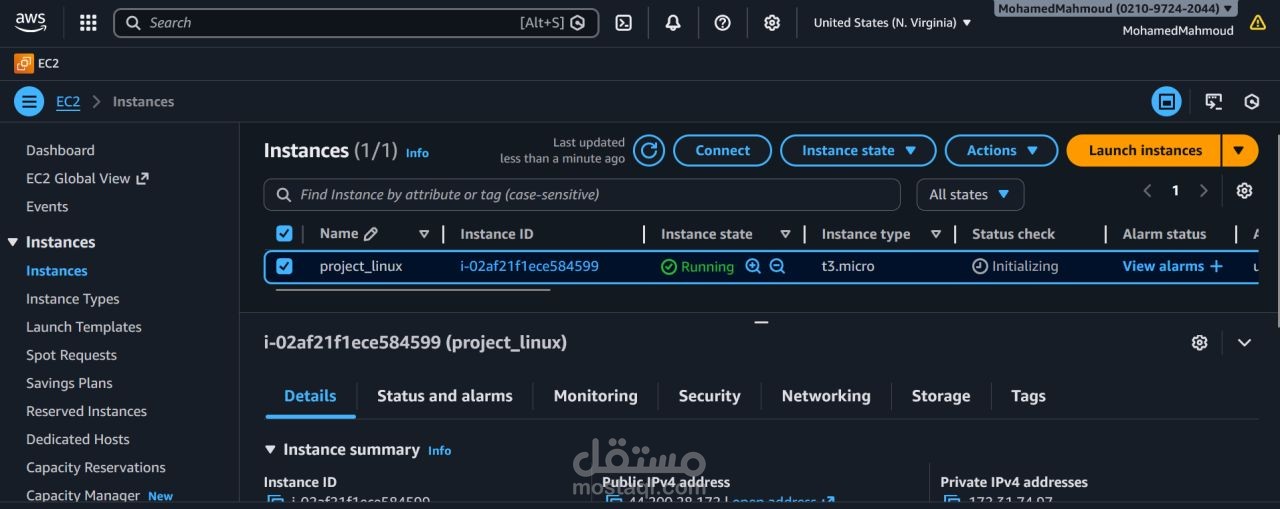1280x509 pixels.
Task: Open the All states filter dropdown
Action: coord(970,195)
